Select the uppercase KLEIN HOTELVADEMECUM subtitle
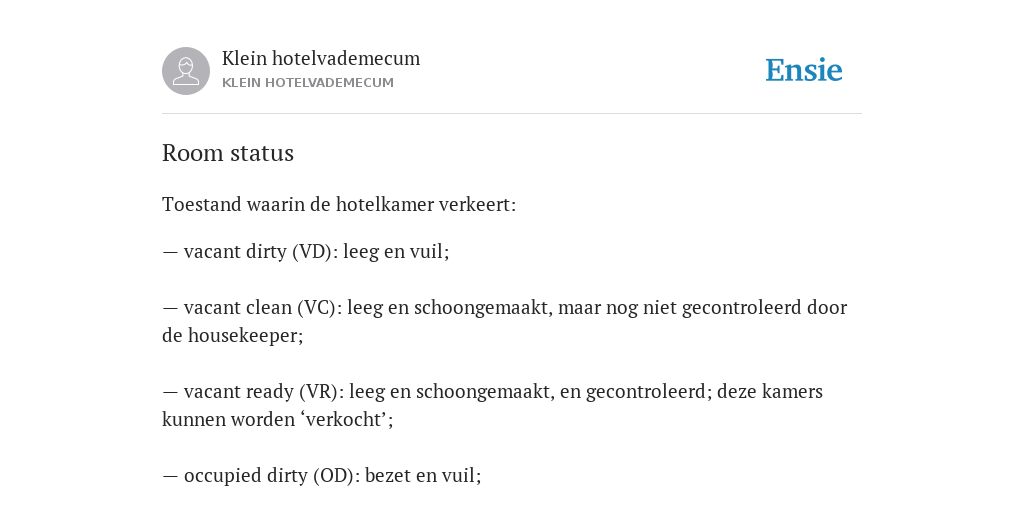The height and width of the screenshot is (512, 1024). pyautogui.click(x=308, y=83)
